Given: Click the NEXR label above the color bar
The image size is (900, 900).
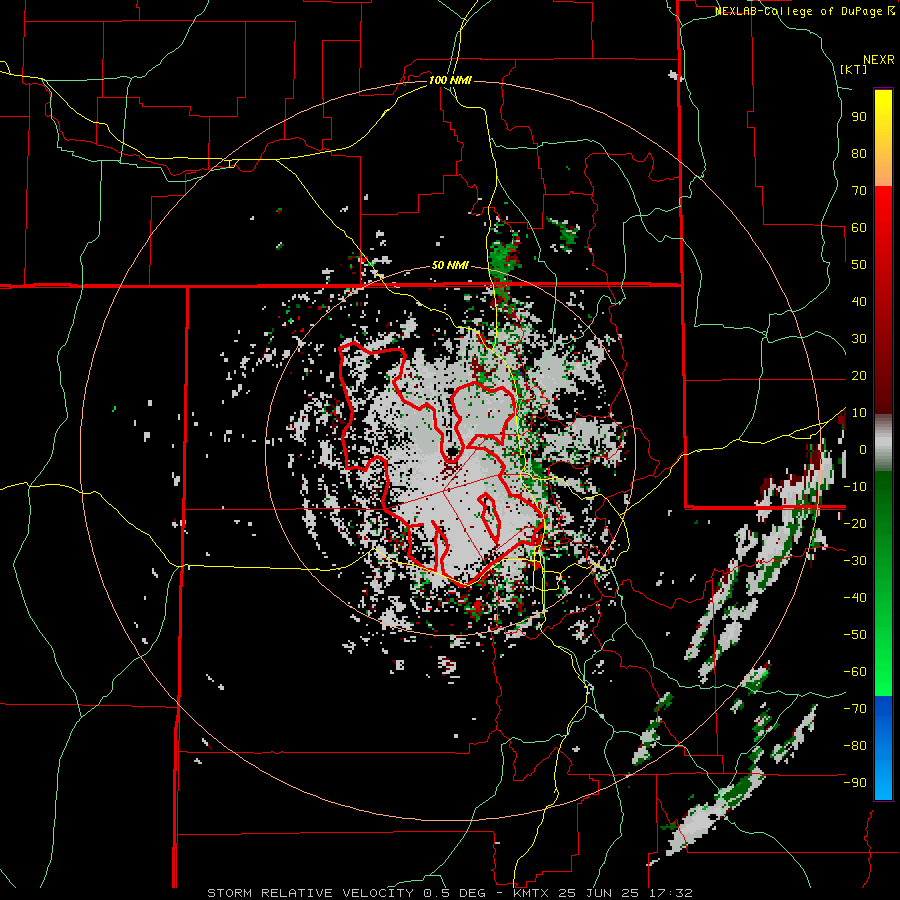Looking at the screenshot, I should (x=879, y=60).
